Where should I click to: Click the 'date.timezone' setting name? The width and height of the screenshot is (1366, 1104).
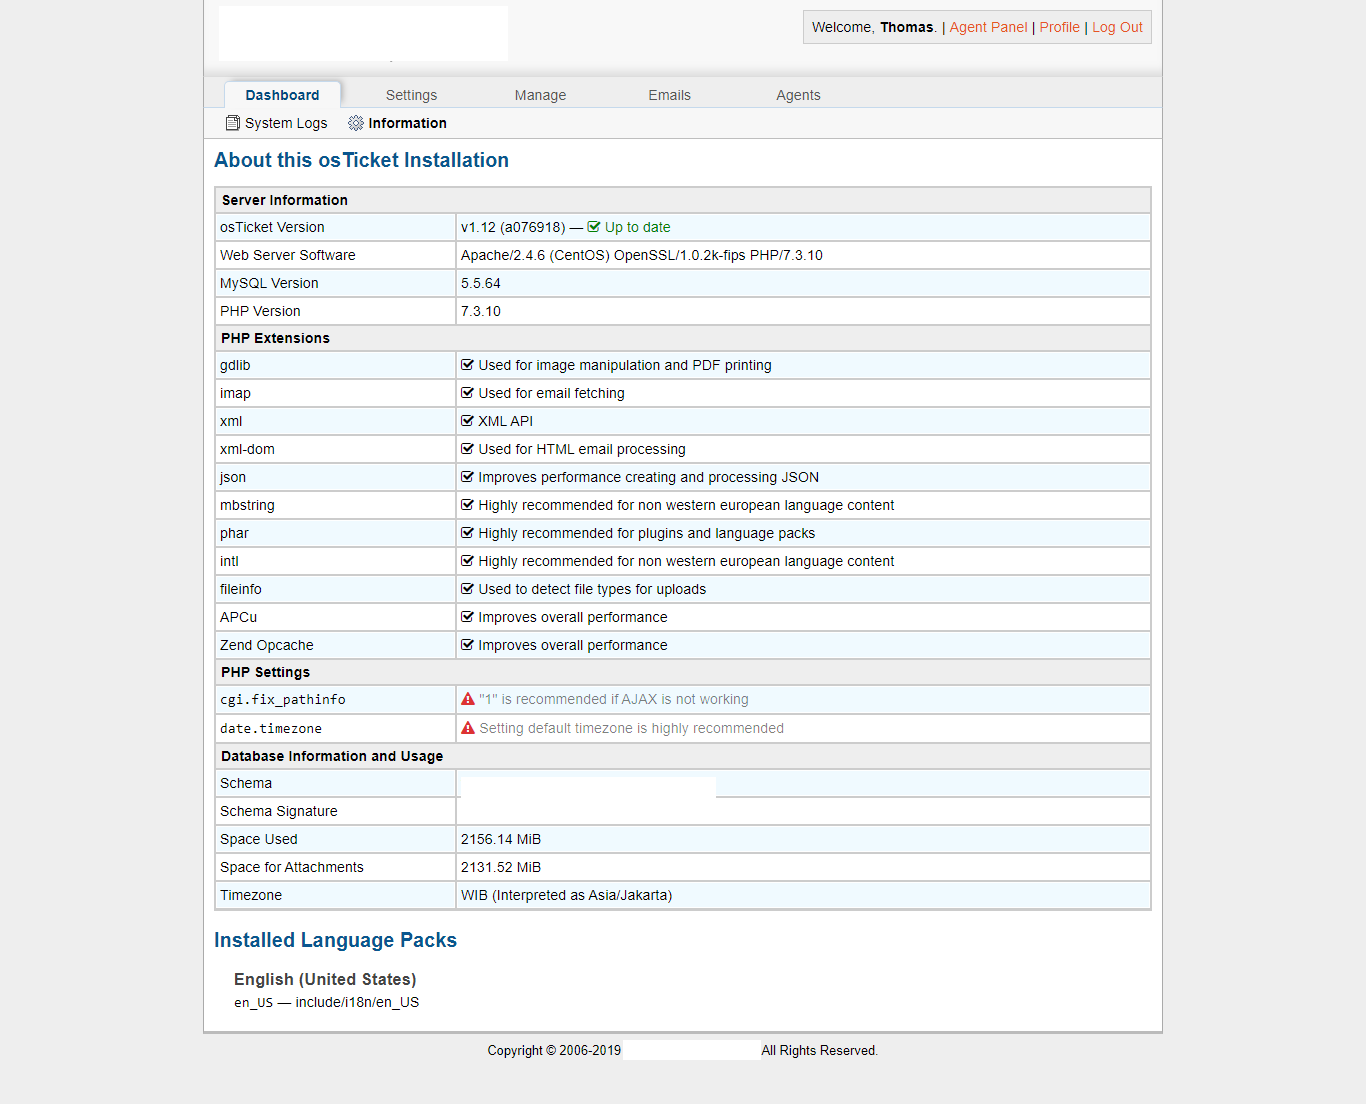(271, 728)
